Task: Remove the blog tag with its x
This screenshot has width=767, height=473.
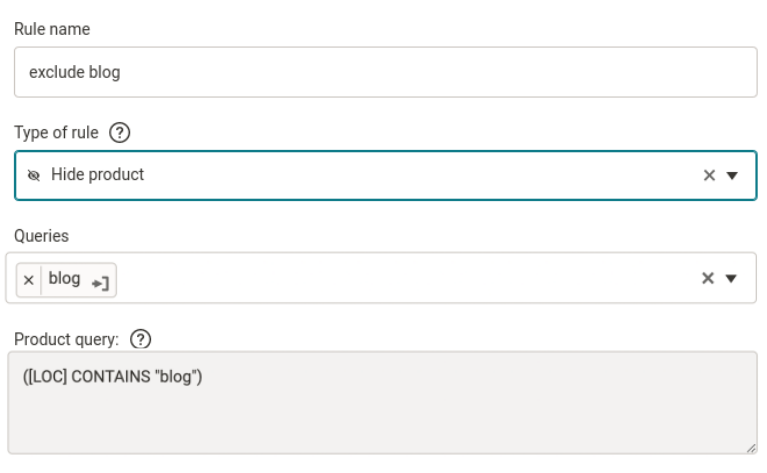Action: [x=28, y=280]
